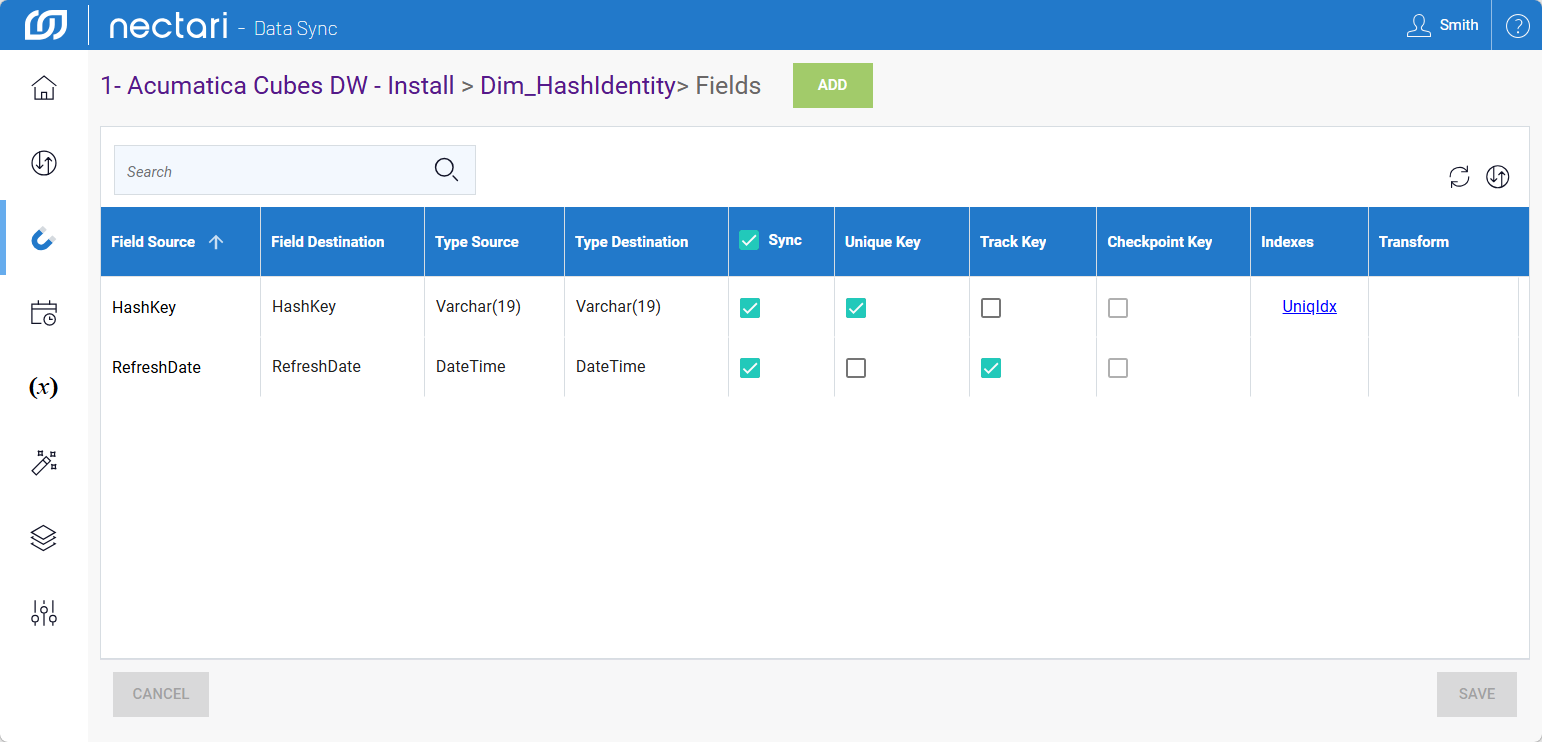Open the magic wand icon
The height and width of the screenshot is (742, 1542).
(44, 462)
